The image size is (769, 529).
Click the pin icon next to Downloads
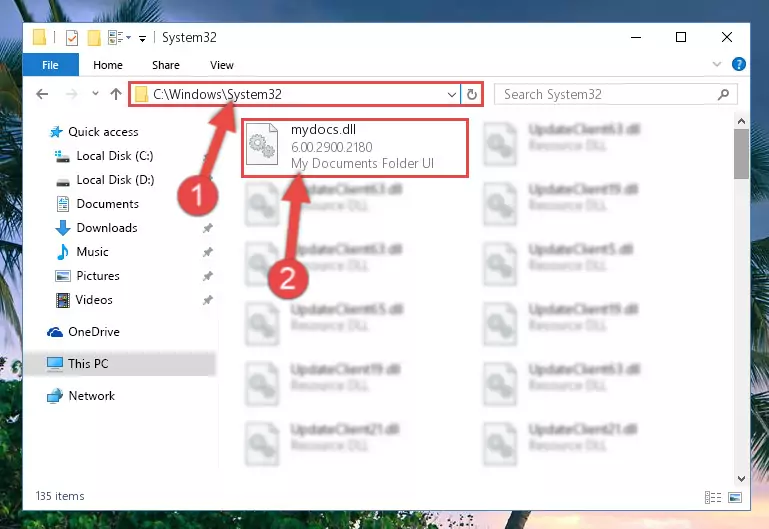point(208,228)
